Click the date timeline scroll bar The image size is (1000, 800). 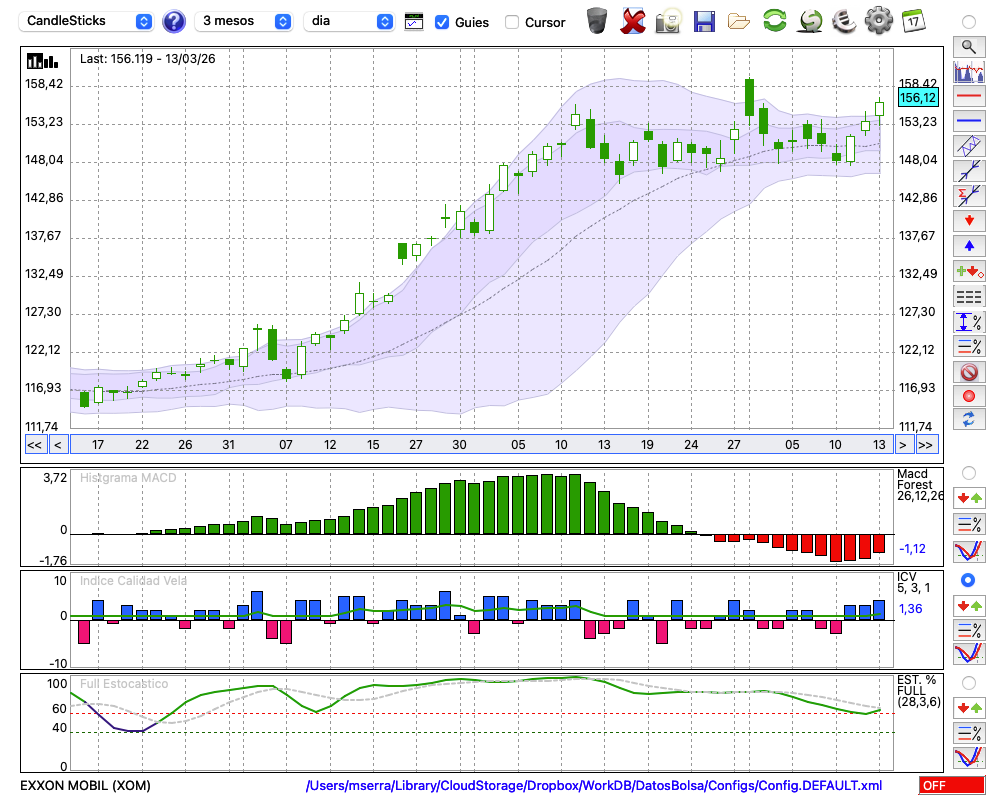tap(480, 444)
